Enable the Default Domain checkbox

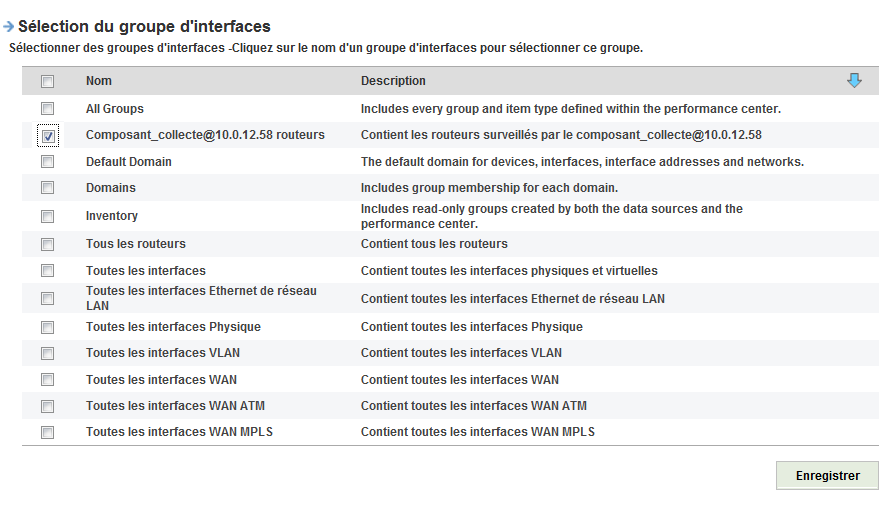point(48,161)
